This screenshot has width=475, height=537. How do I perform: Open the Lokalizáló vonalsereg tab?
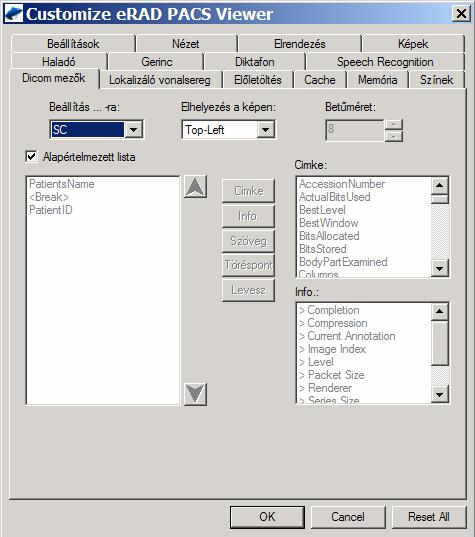[x=160, y=80]
